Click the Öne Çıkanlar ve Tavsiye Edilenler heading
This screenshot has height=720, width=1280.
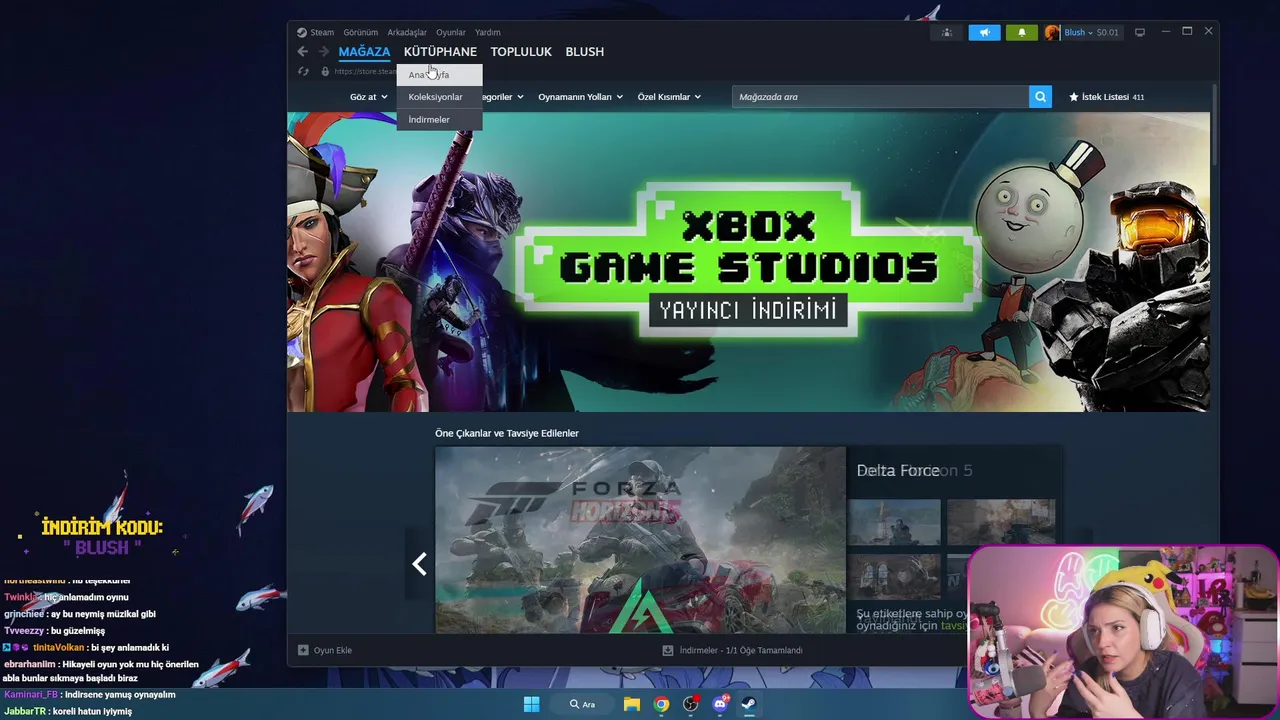tap(507, 433)
